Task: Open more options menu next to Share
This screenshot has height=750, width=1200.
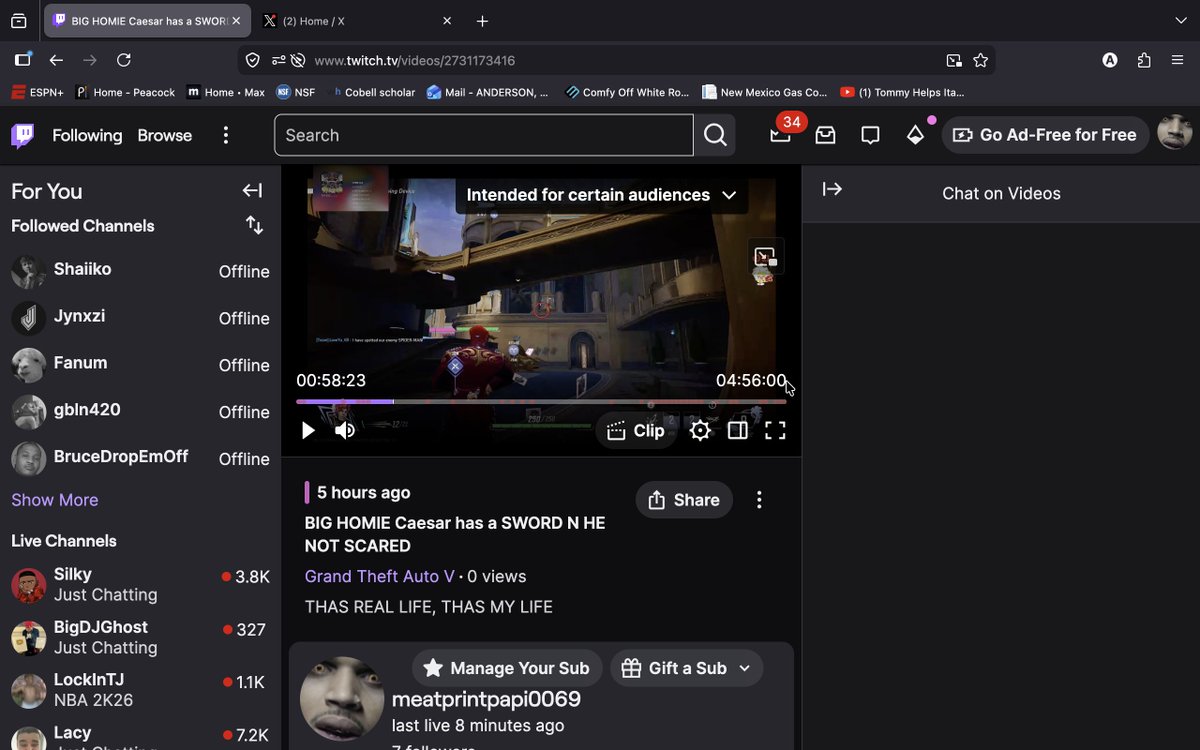Action: [x=759, y=500]
